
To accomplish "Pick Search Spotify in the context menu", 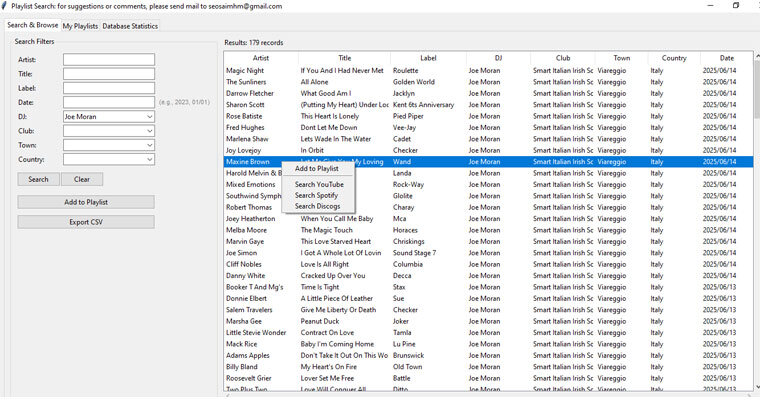I will (x=316, y=195).
